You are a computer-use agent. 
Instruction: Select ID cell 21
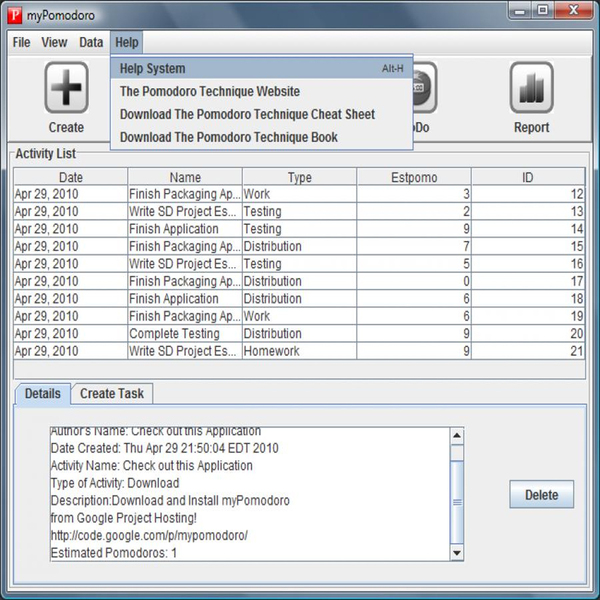click(x=528, y=351)
